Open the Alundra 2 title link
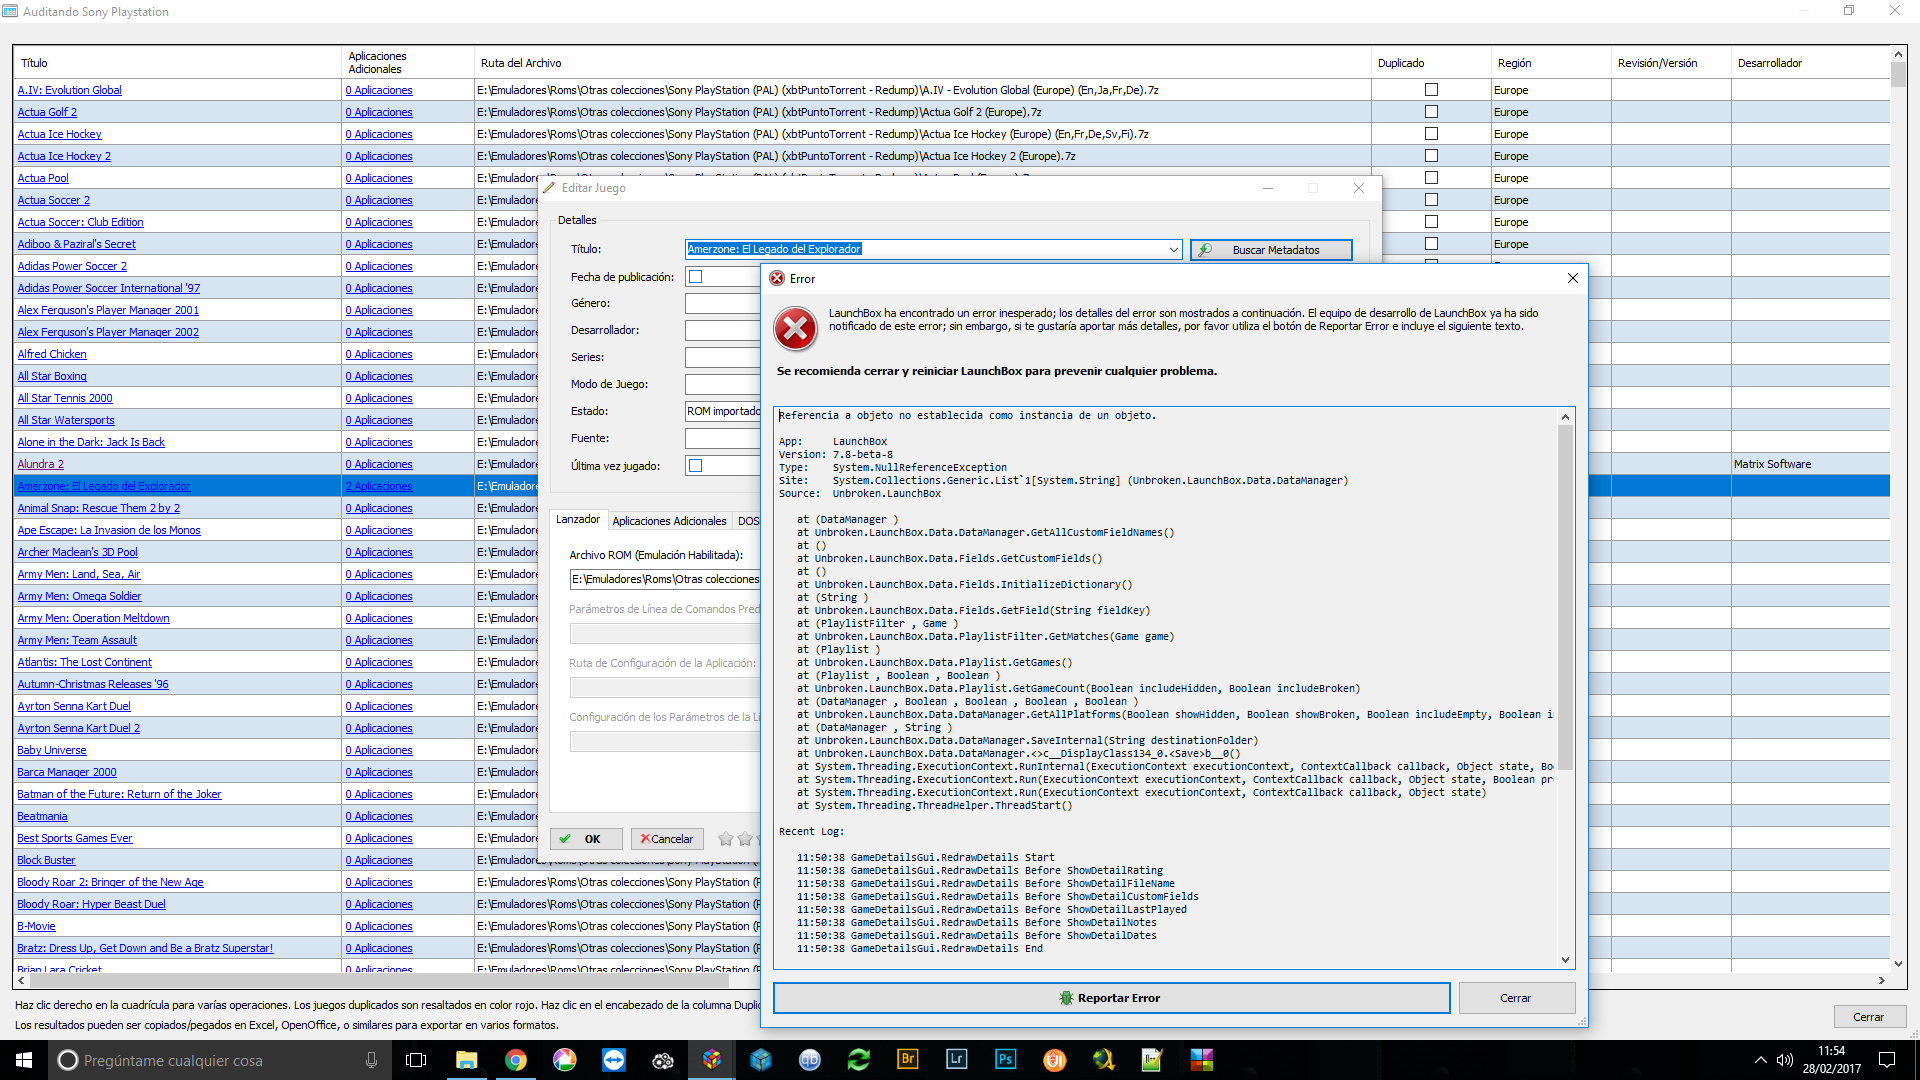1920x1080 pixels. (41, 464)
